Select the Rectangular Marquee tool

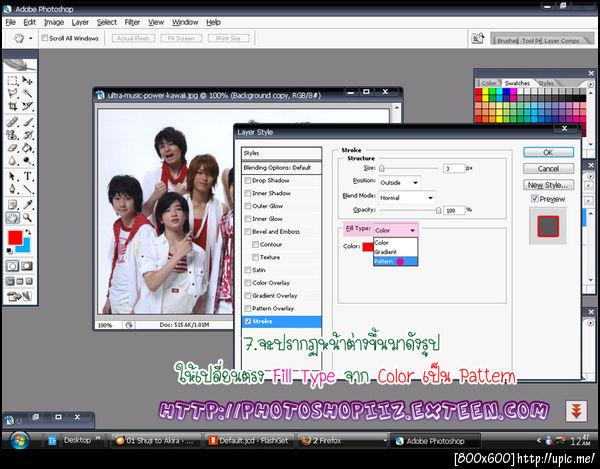12,81
